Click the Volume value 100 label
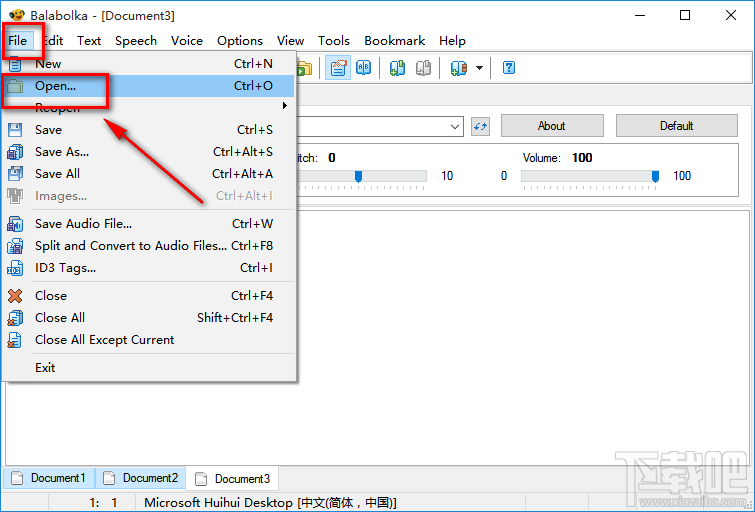 (x=582, y=158)
